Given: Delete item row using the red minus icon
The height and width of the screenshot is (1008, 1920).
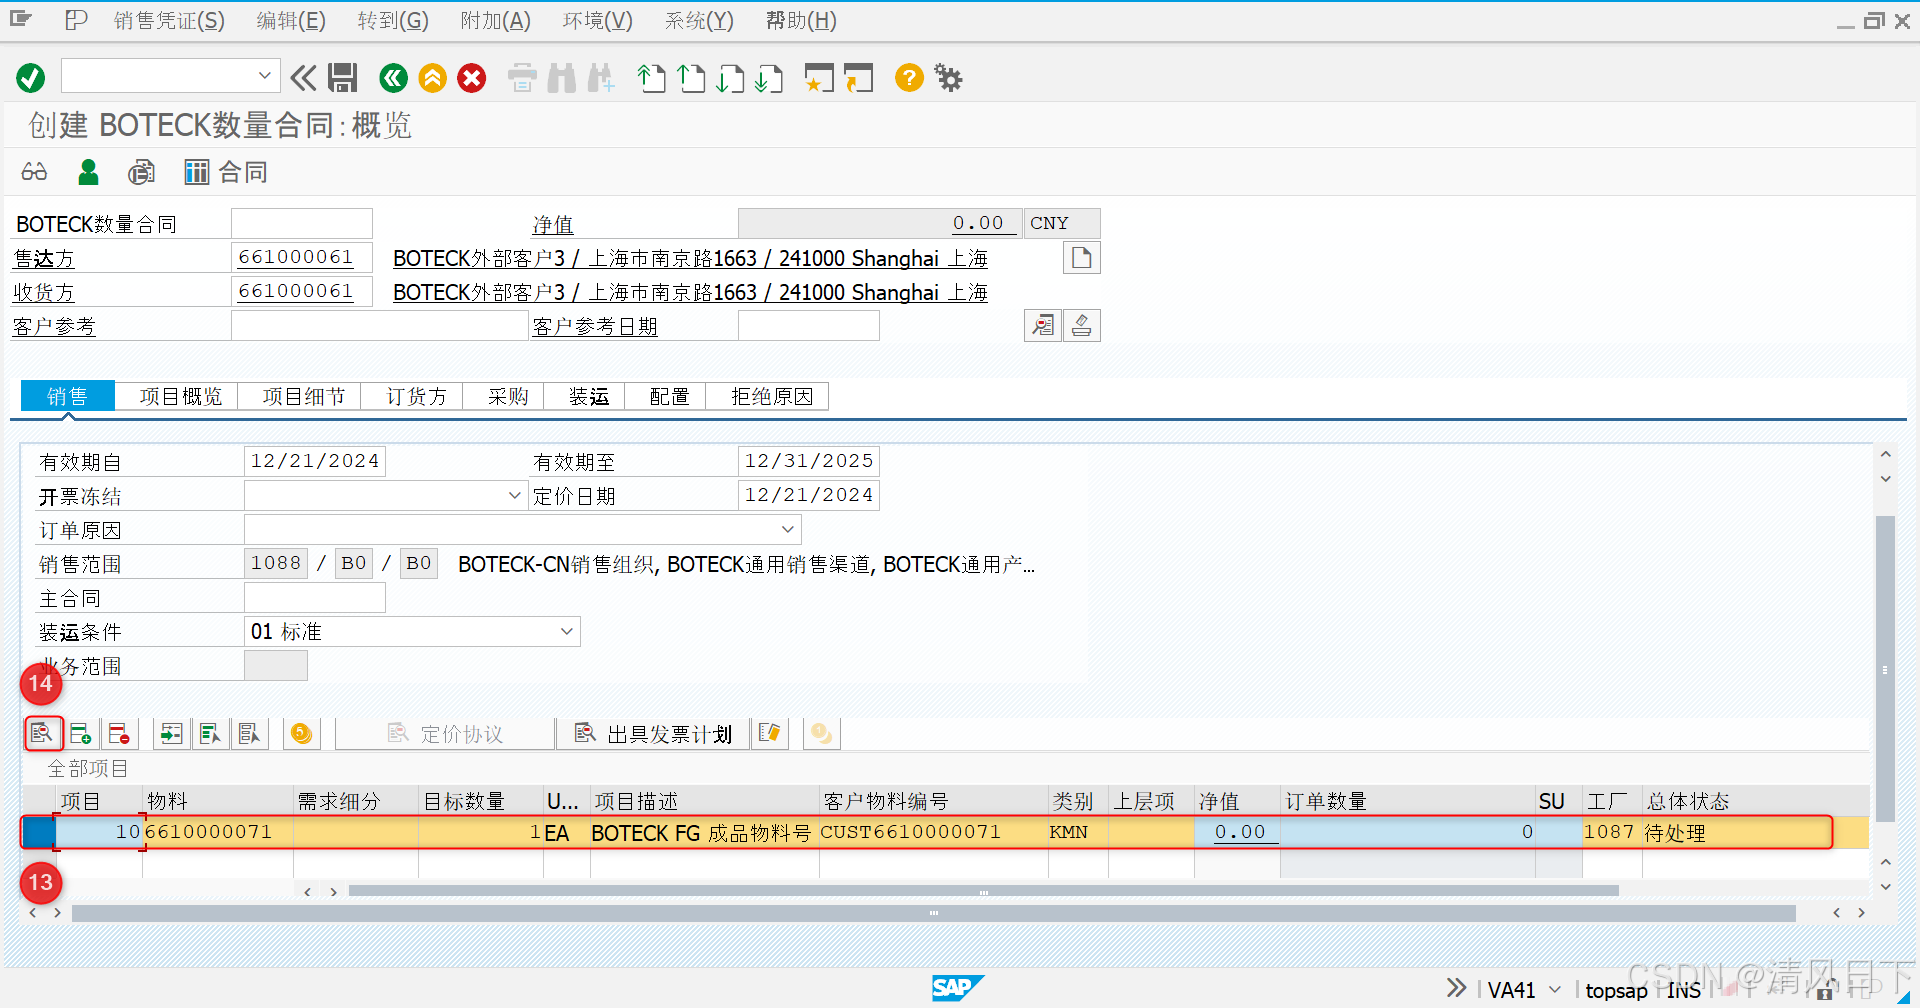Looking at the screenshot, I should [x=120, y=733].
